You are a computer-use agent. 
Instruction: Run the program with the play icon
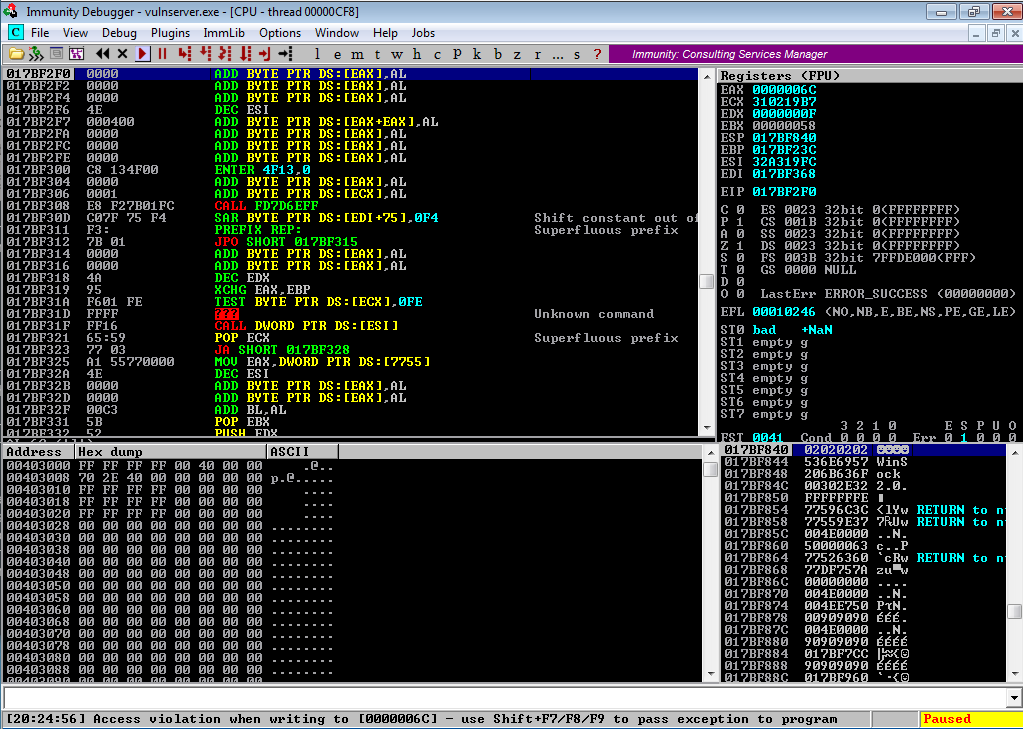click(143, 54)
